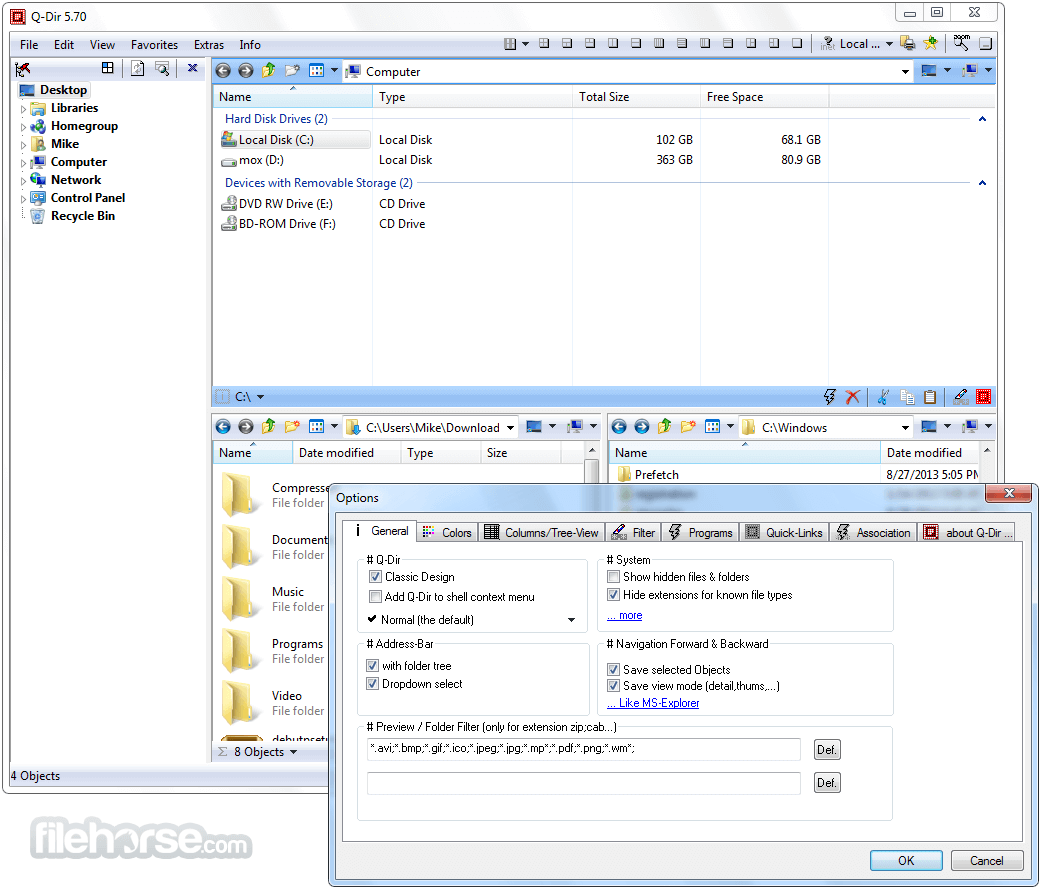Sort by the Total Size column header
Viewport: 1041px width, 889px height.
(x=635, y=97)
